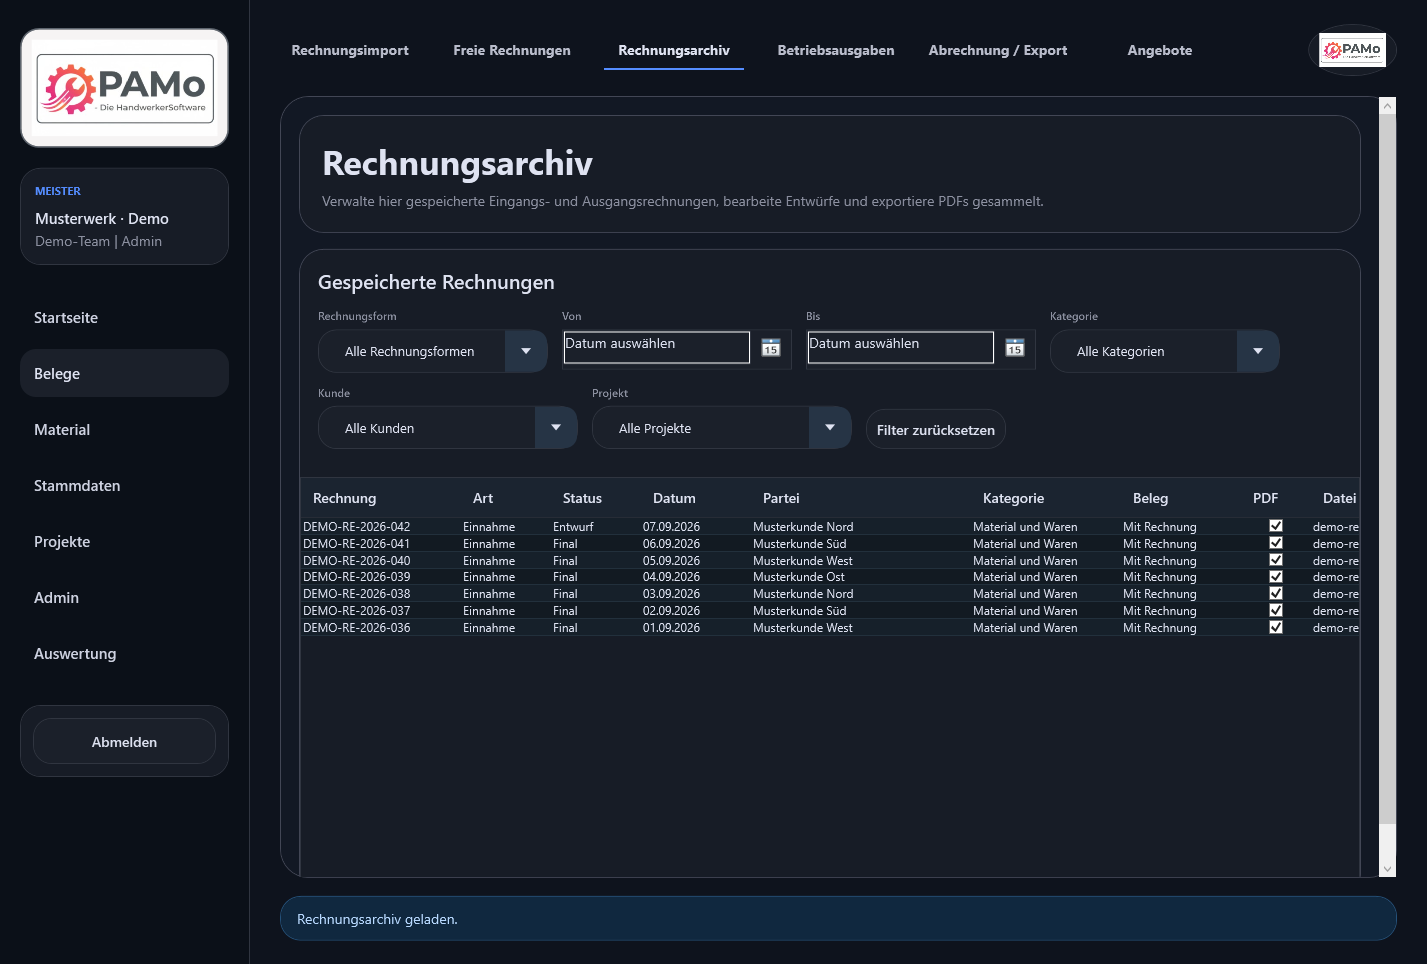Open Projekte in the sidebar
1427x964 pixels.
point(125,542)
